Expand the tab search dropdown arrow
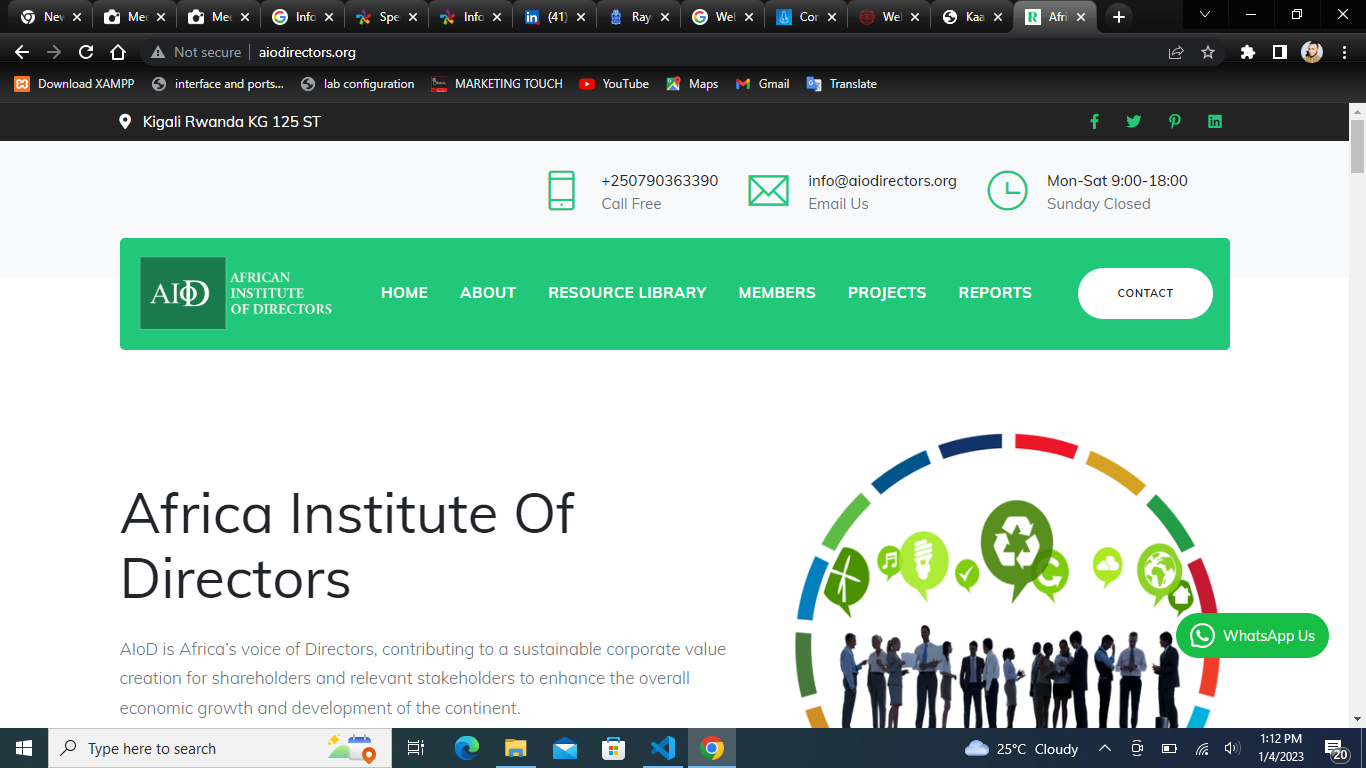1366x768 pixels. point(1205,16)
